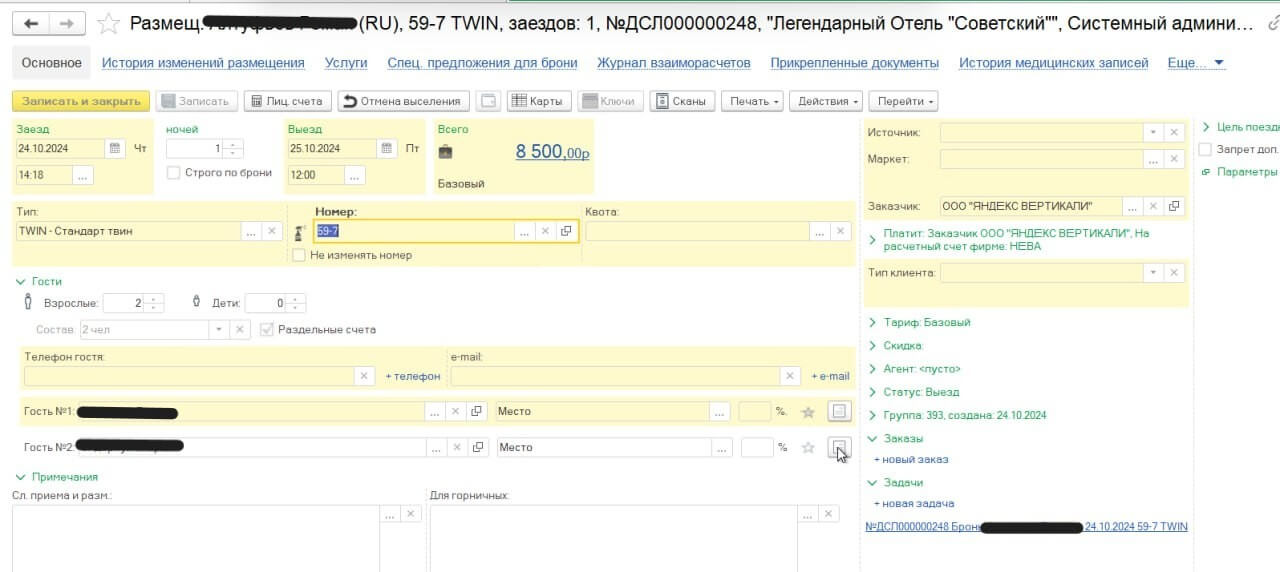Click the star icon in the Гость №1 row
Viewport: 1280px width, 572px height.
pyautogui.click(x=808, y=412)
